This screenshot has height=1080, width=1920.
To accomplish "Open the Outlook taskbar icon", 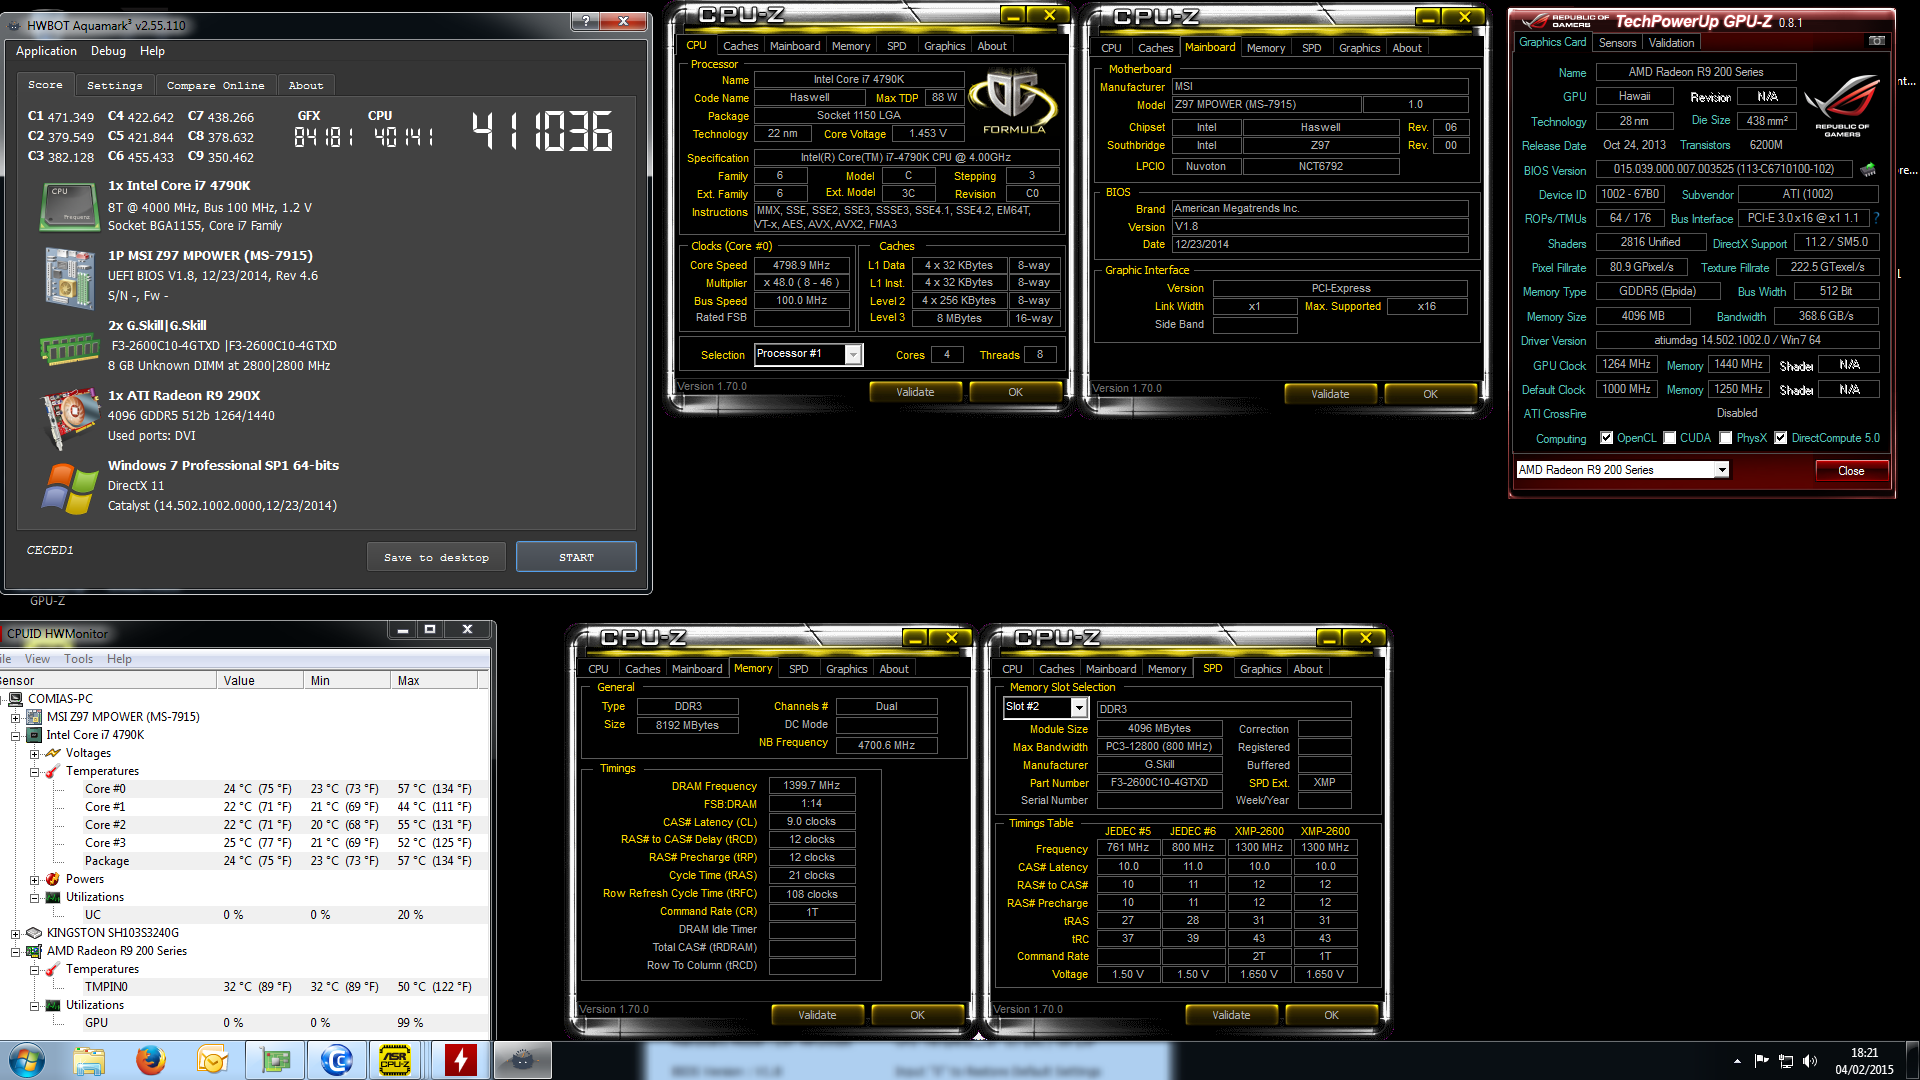I will click(212, 1060).
